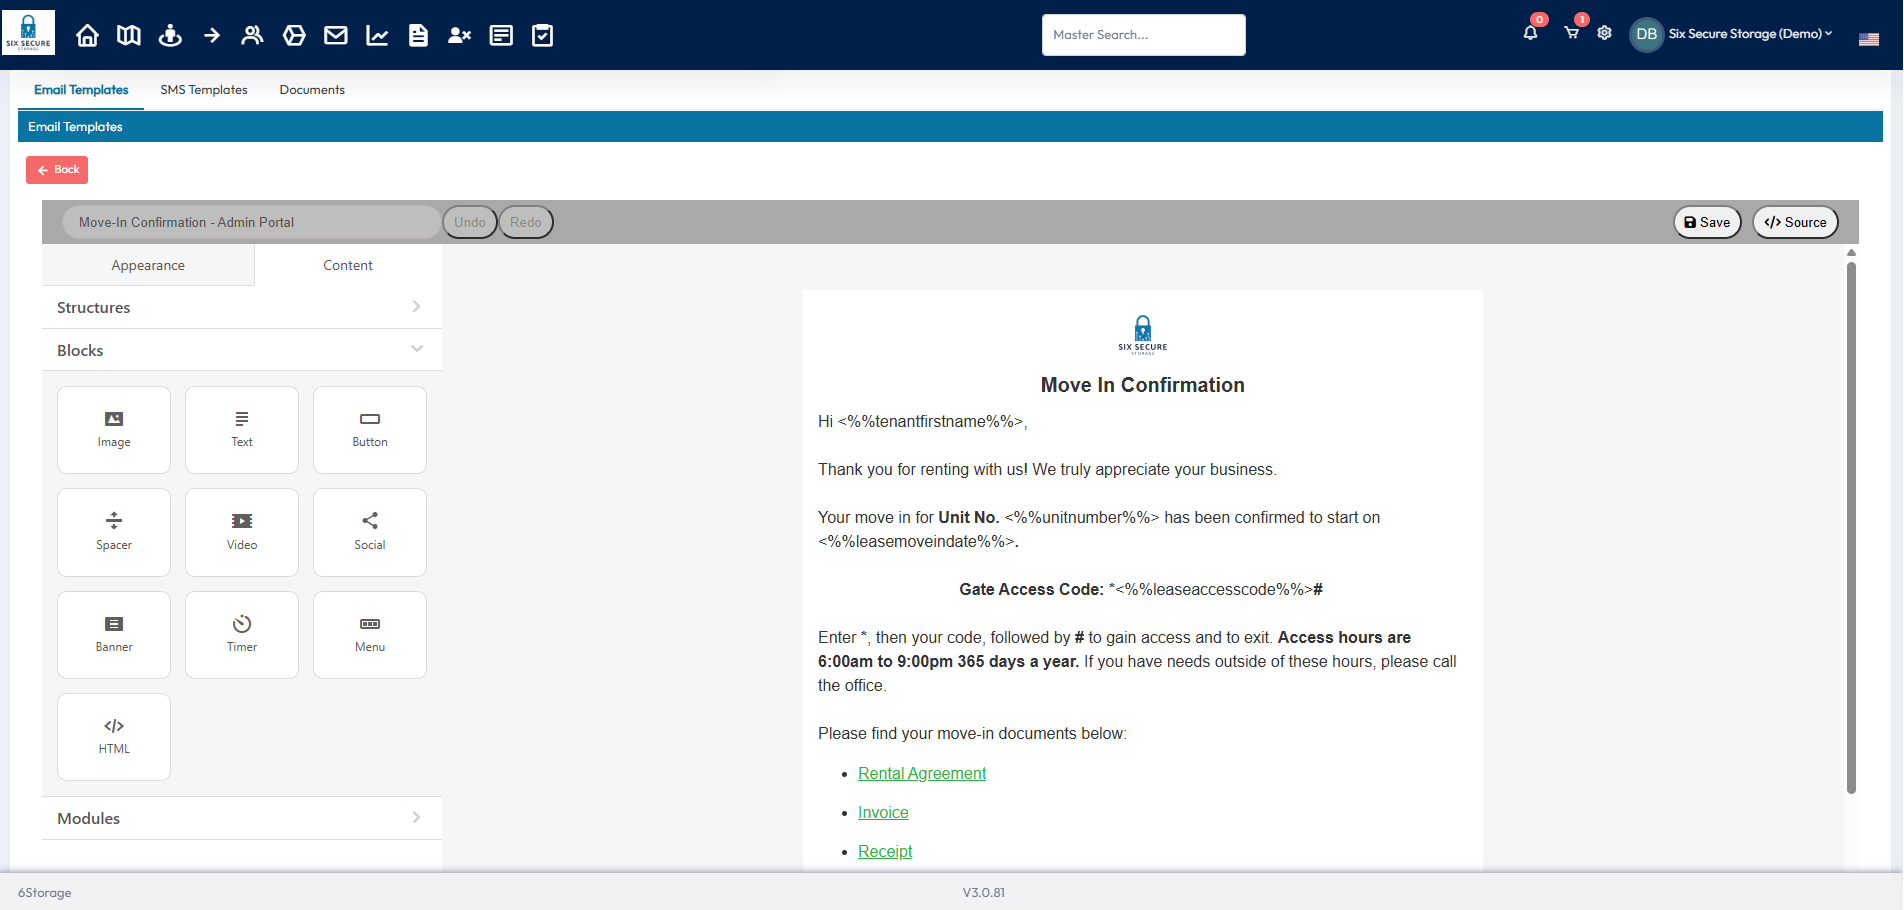Select the Banner block
1904x910 pixels.
pyautogui.click(x=114, y=635)
